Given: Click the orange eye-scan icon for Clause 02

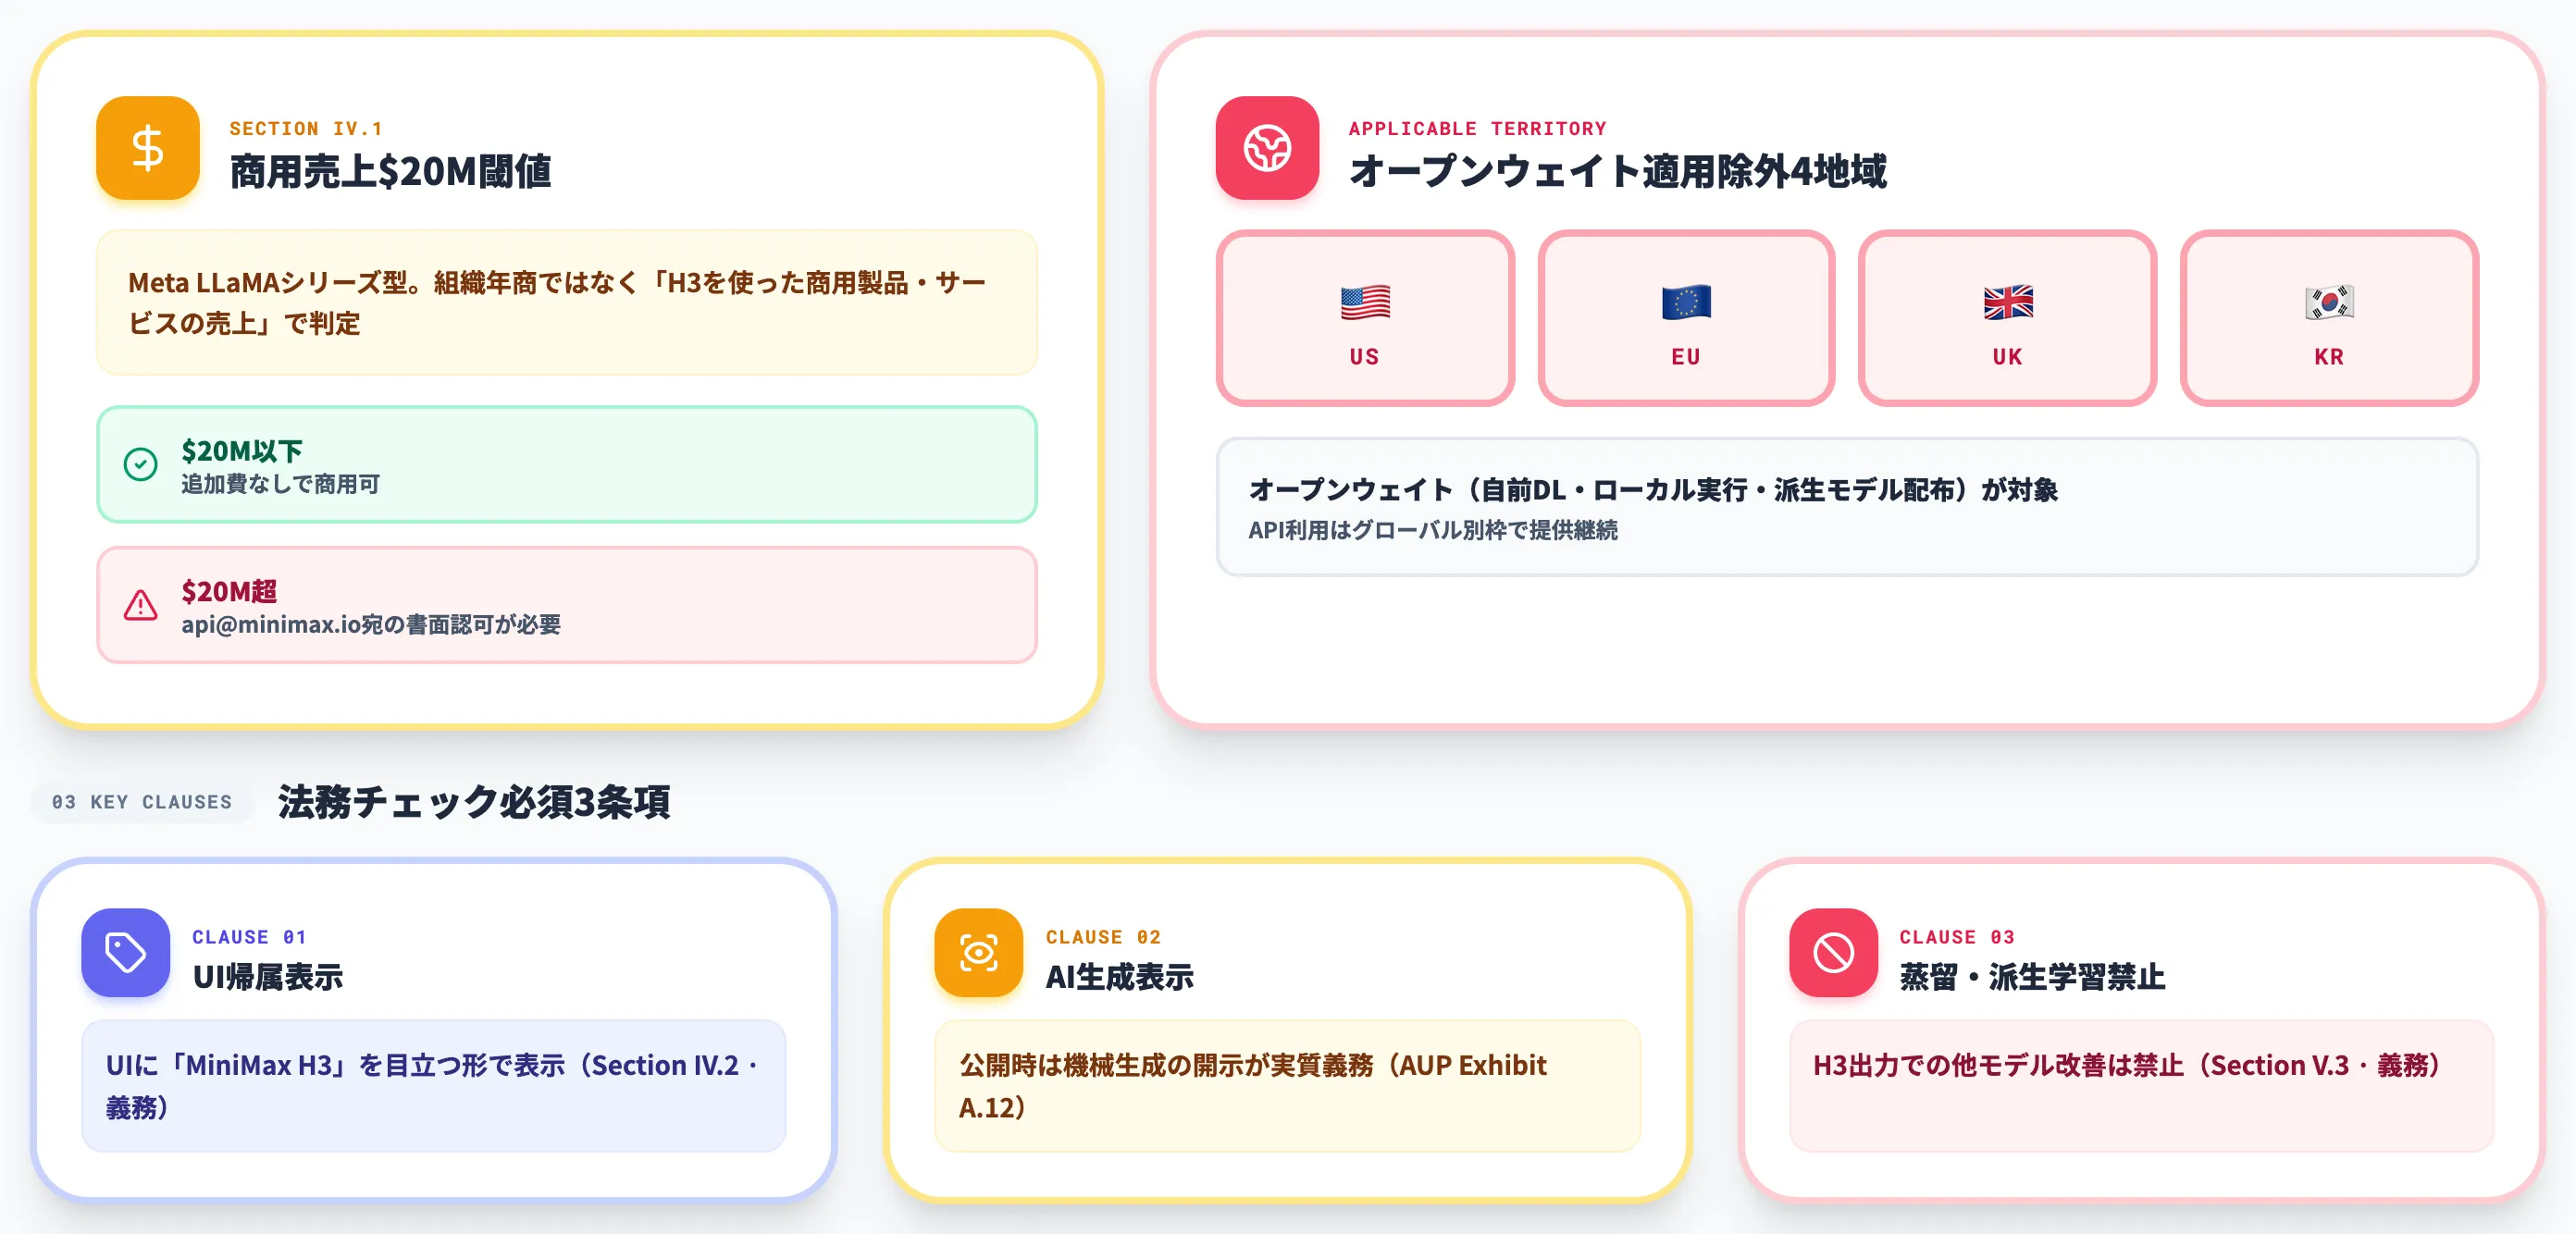Looking at the screenshot, I should 978,952.
